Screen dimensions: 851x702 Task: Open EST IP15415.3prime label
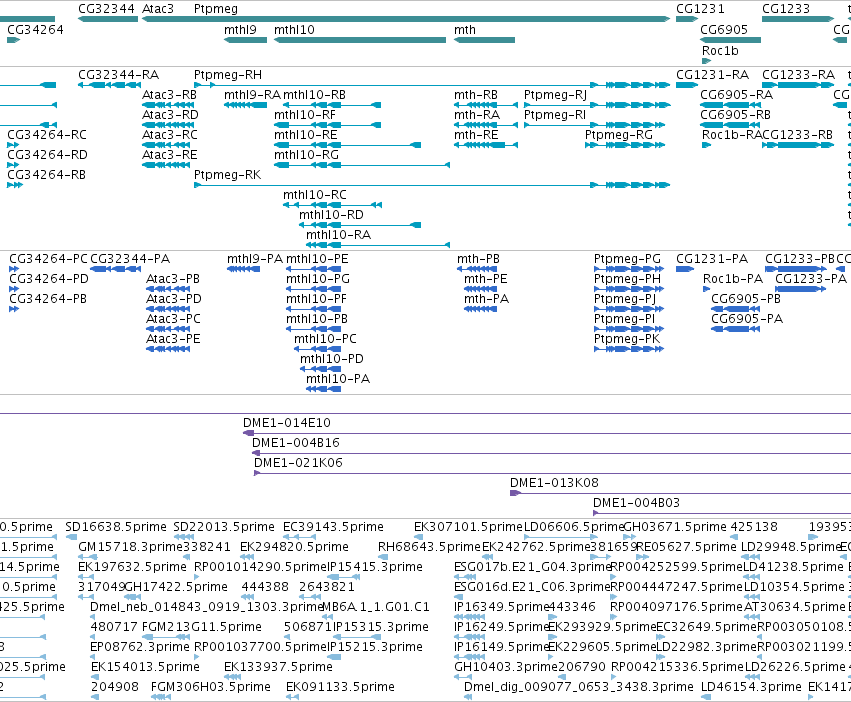pyautogui.click(x=375, y=567)
